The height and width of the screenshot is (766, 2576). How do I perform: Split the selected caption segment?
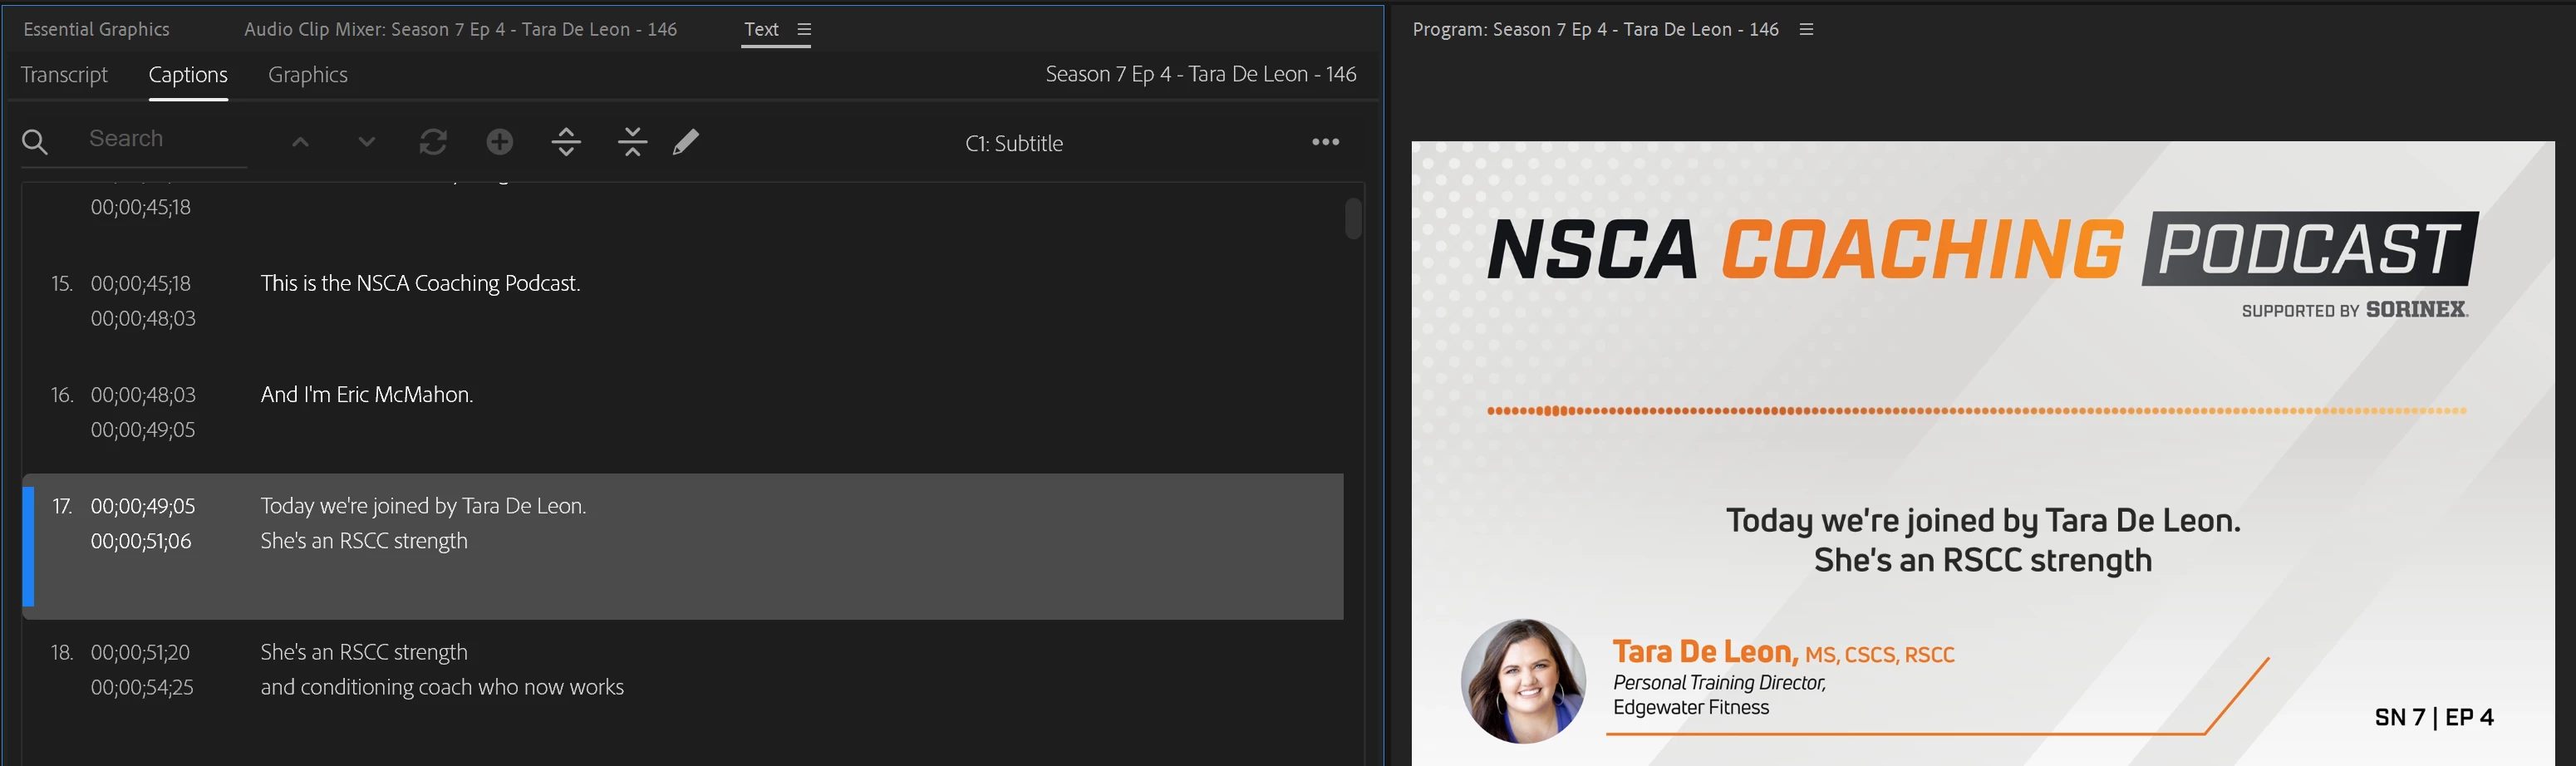pyautogui.click(x=566, y=142)
